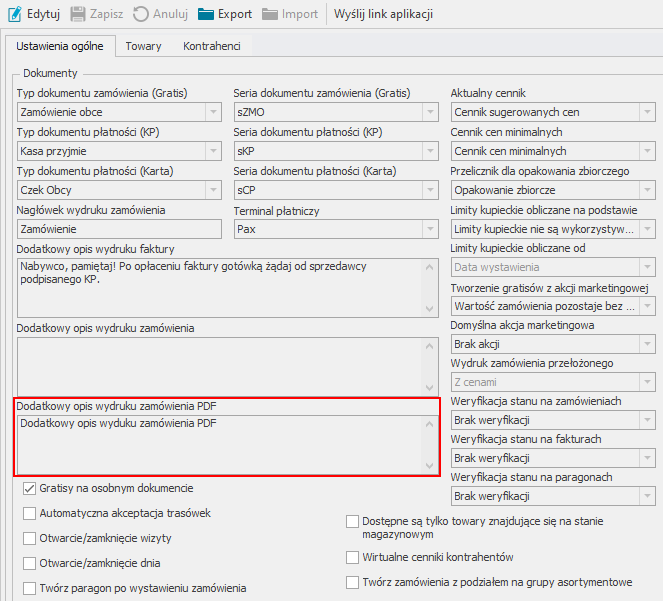This screenshot has width=663, height=601.
Task: Toggle Otwarcie/zamknięcie dnia checkbox
Action: click(29, 563)
